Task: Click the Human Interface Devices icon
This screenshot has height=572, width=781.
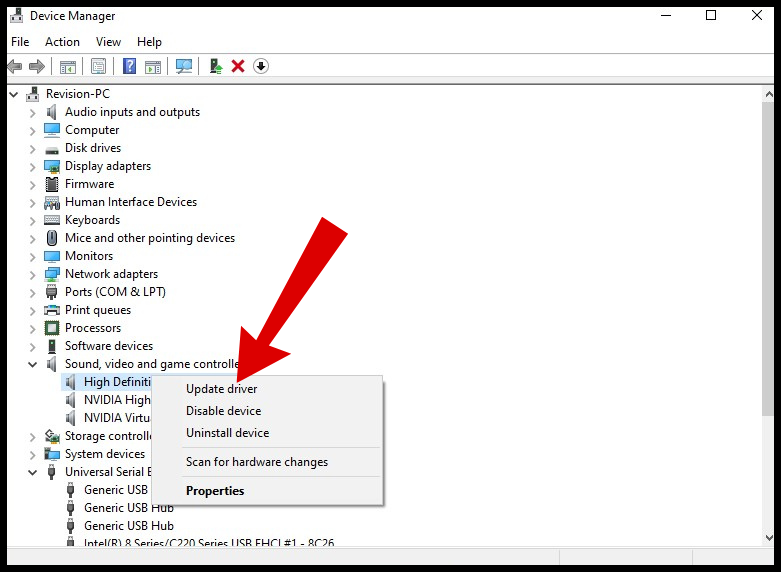Action: (52, 202)
